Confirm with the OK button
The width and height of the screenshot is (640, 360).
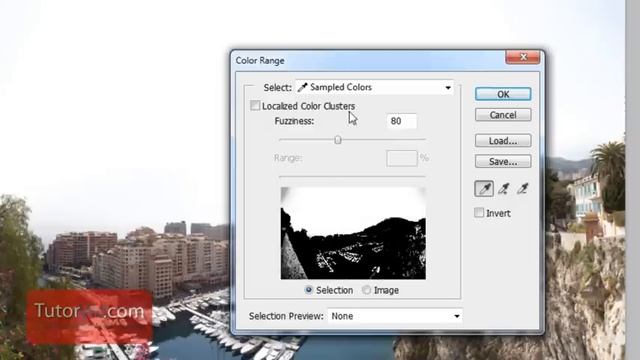[x=503, y=94]
